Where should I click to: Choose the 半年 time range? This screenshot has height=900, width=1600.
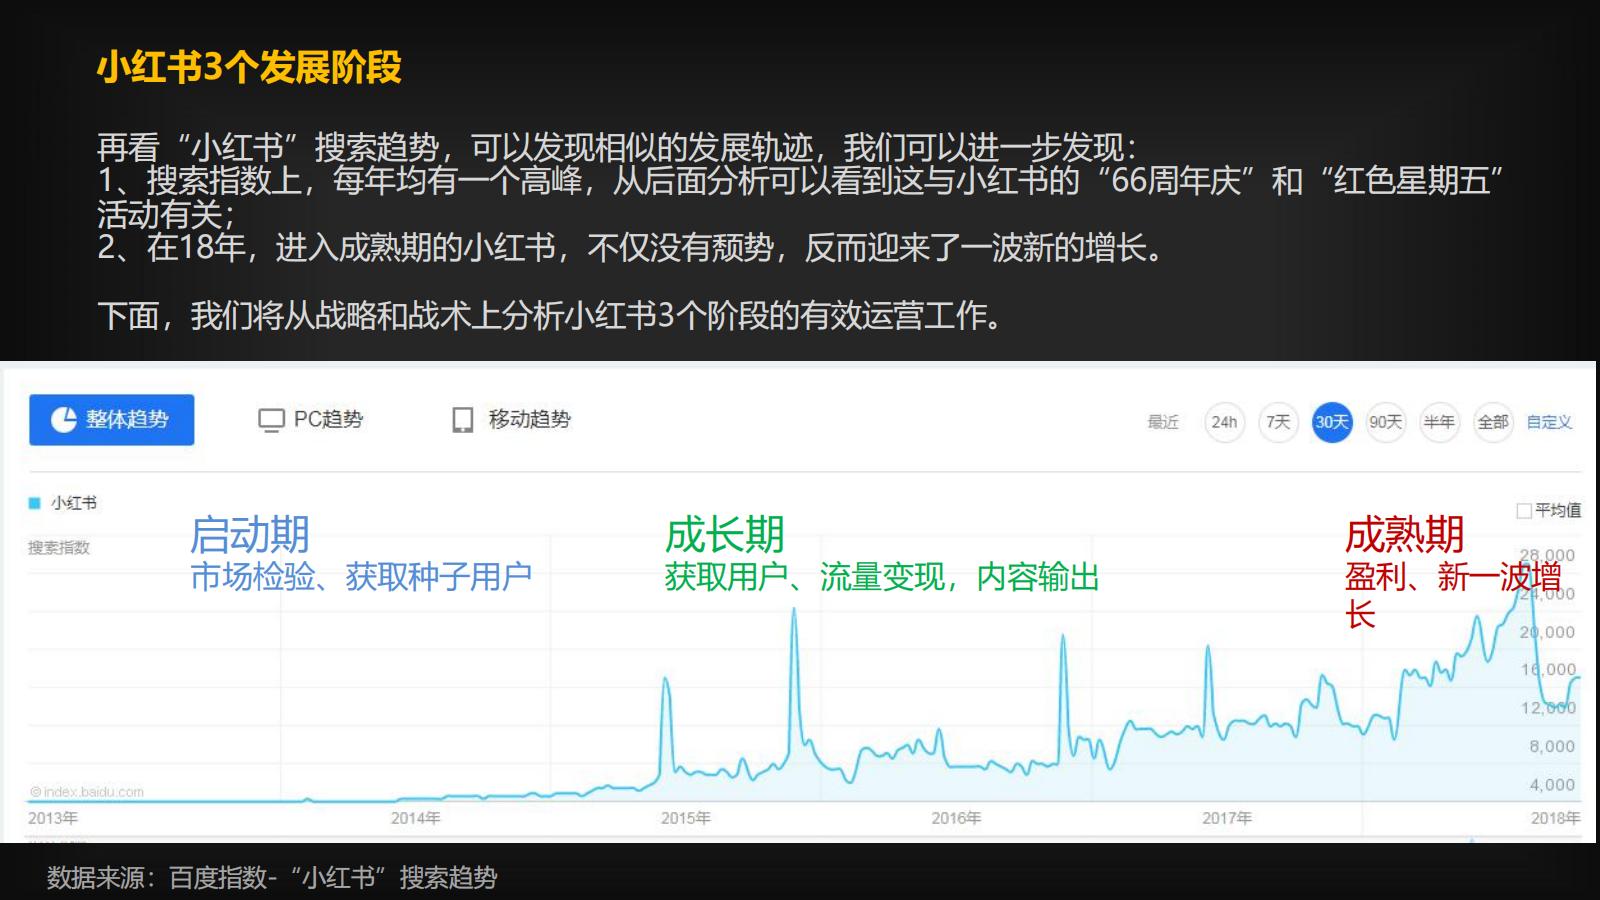click(1442, 423)
